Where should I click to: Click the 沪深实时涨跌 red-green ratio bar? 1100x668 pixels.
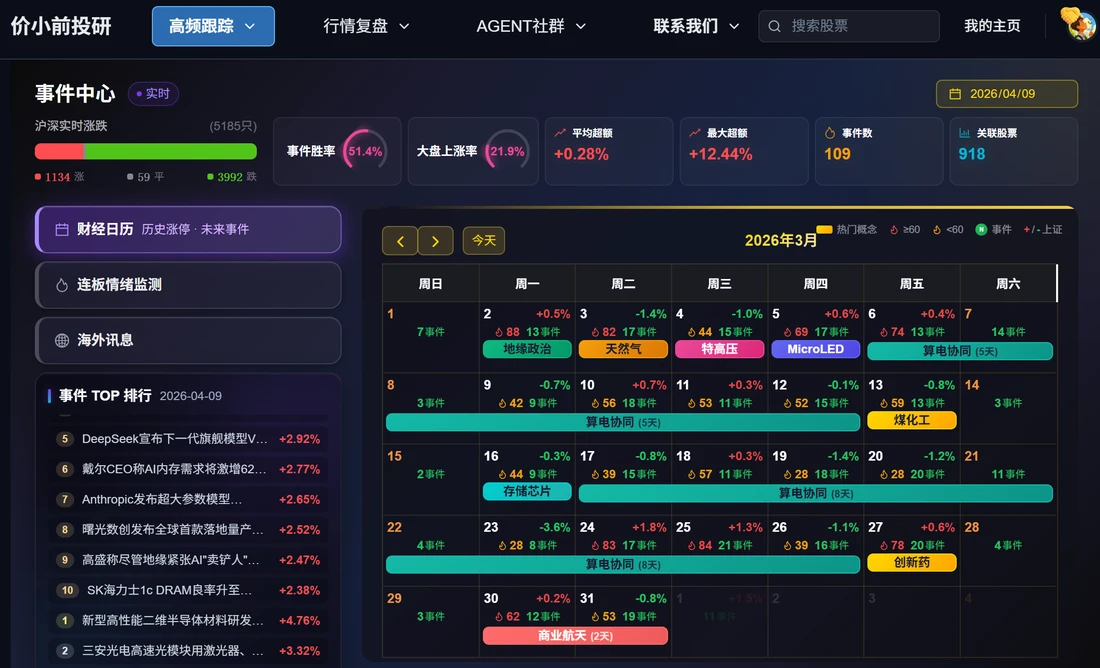[x=146, y=151]
